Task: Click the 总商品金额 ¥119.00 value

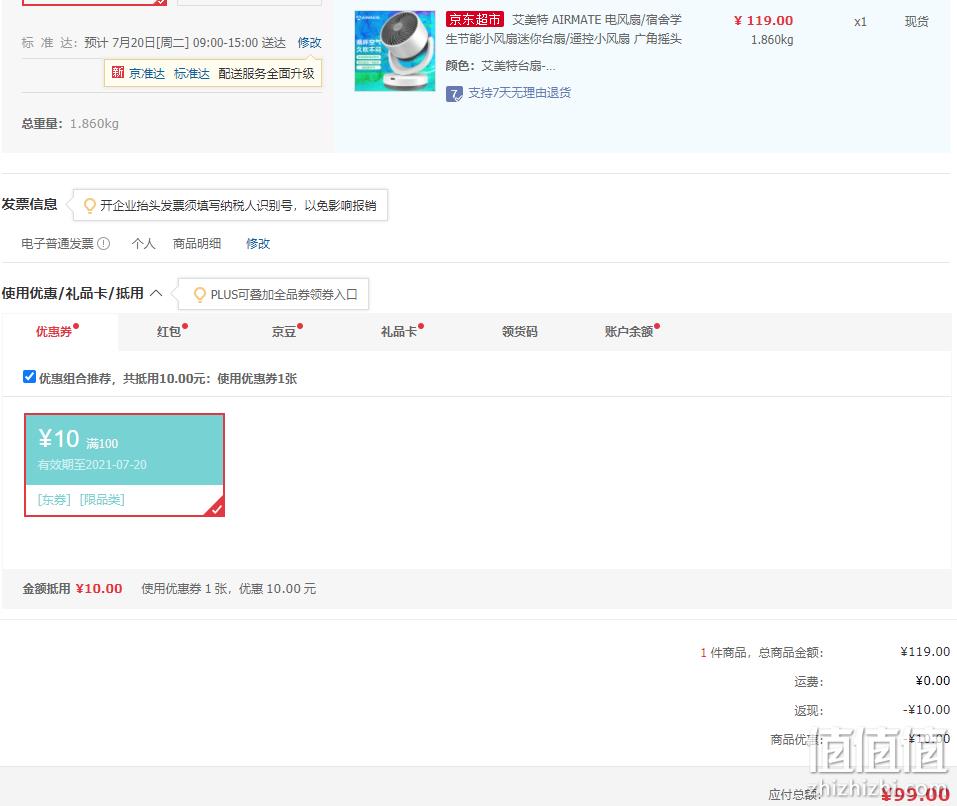Action: point(925,652)
